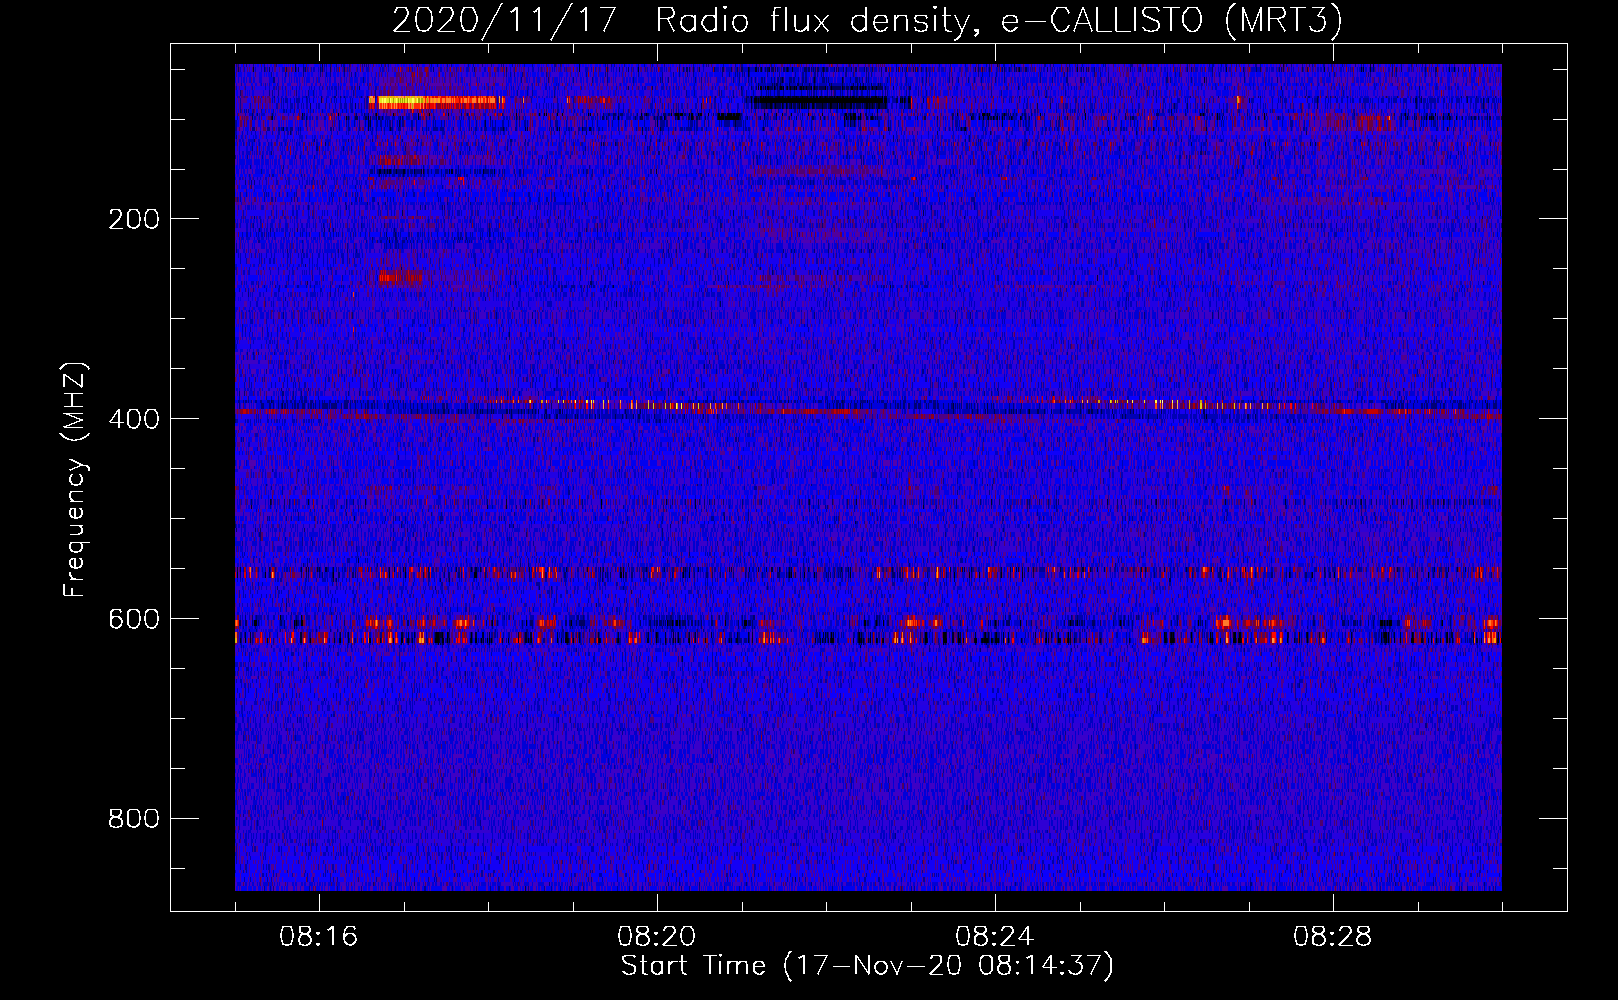Click the 400 frequency tick label
The height and width of the screenshot is (1000, 1618).
click(134, 419)
